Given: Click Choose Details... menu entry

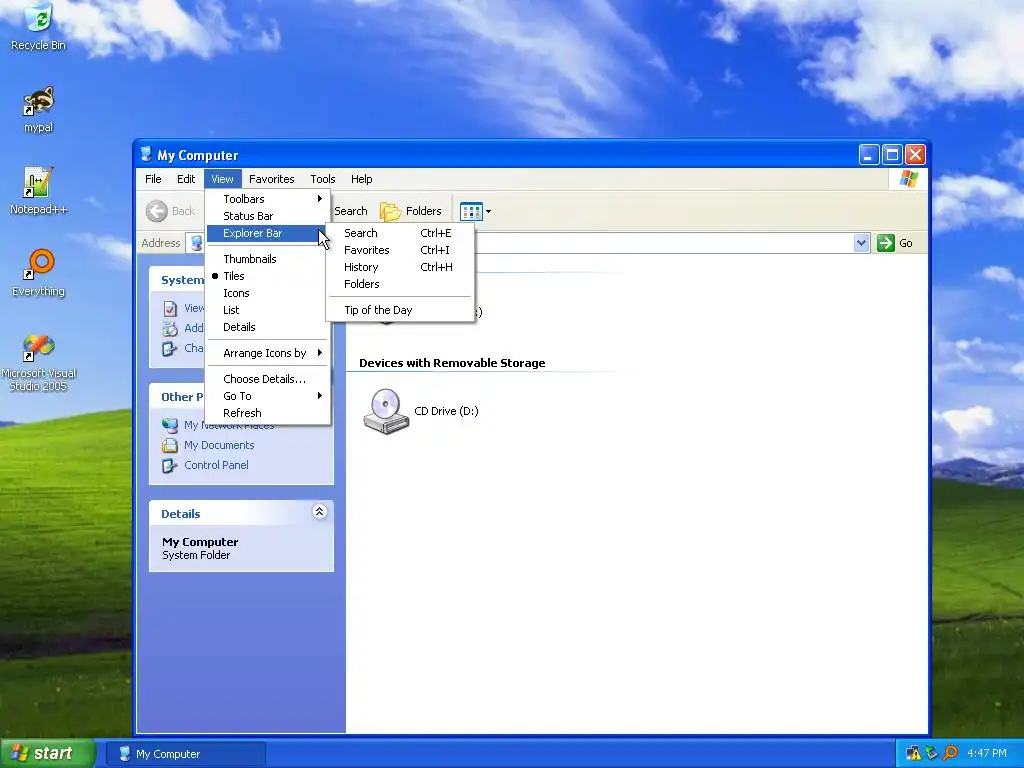Looking at the screenshot, I should coord(268,379).
